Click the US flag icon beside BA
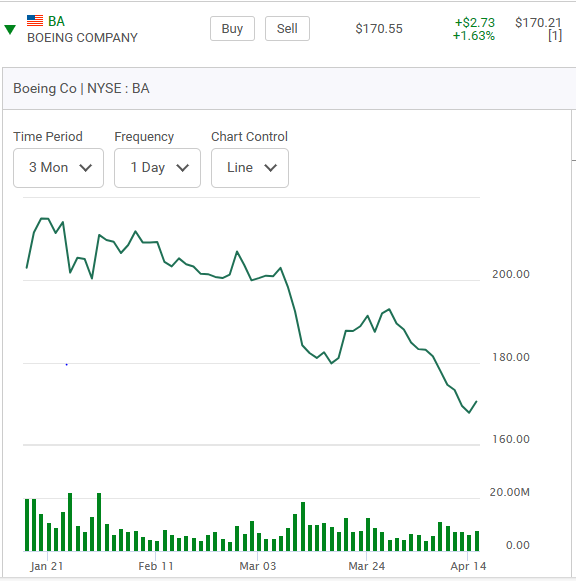 35,20
